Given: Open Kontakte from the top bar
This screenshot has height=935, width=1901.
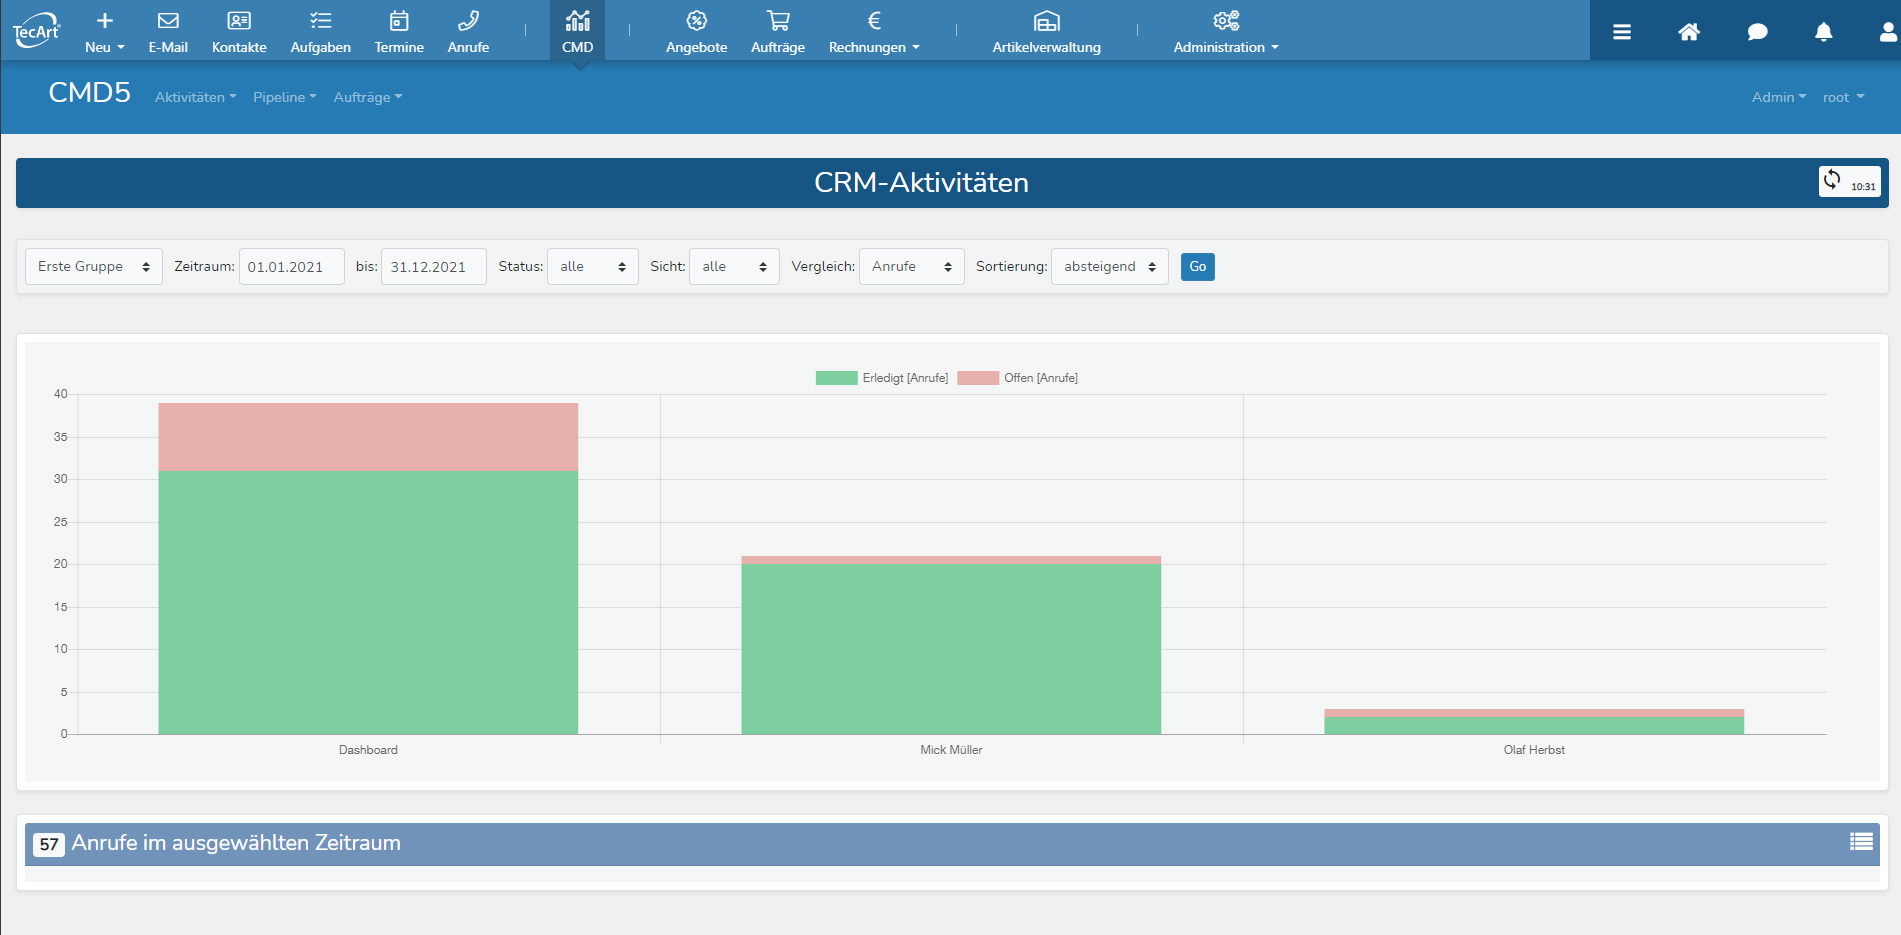Looking at the screenshot, I should pos(239,31).
